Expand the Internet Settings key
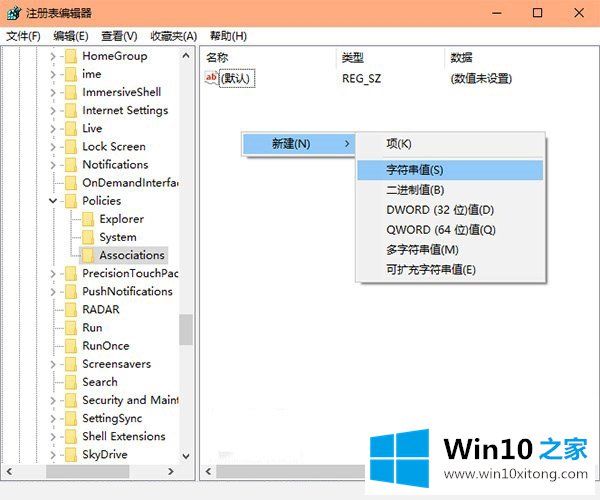This screenshot has width=600, height=500. click(53, 111)
